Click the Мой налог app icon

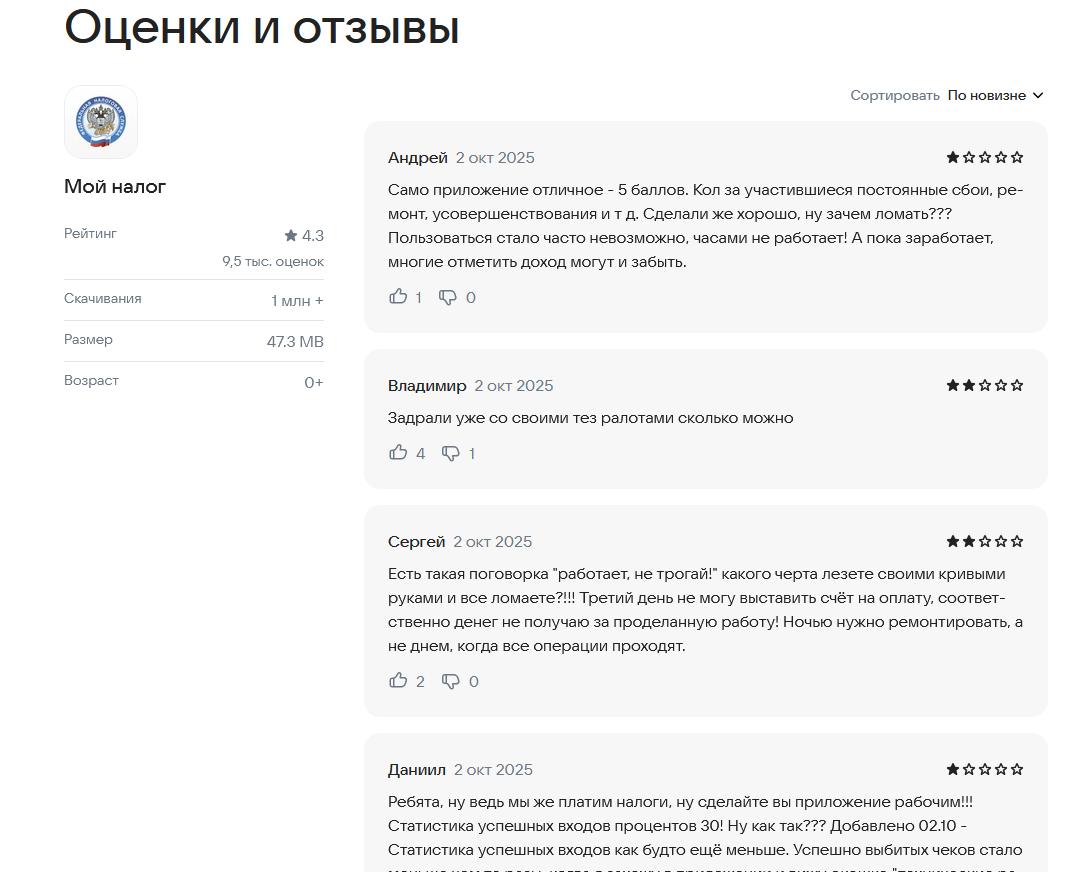[x=101, y=122]
